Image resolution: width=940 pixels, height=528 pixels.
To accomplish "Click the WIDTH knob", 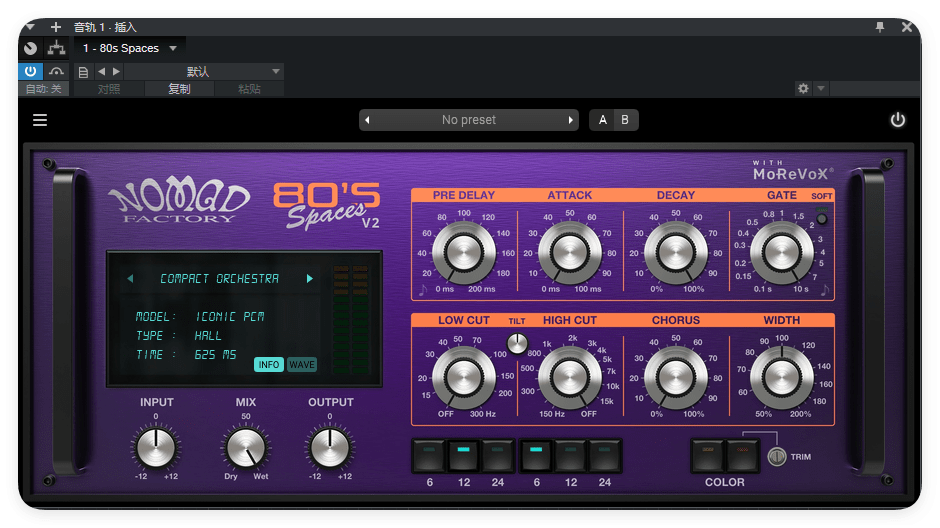I will pos(782,378).
